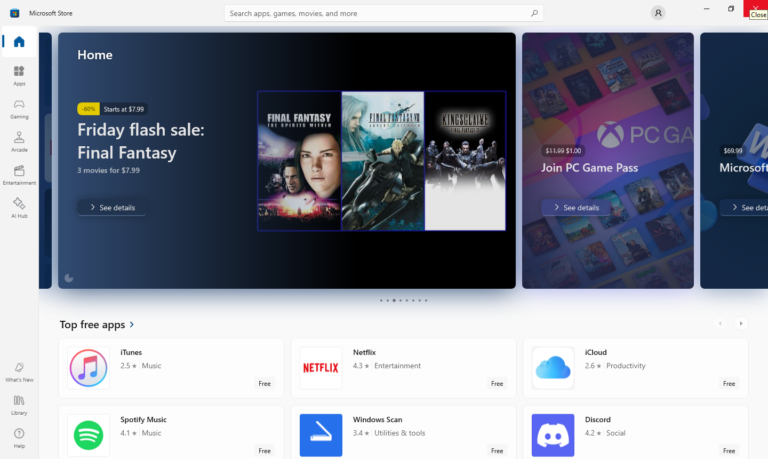This screenshot has width=768, height=459.
Task: Click the Microsoft Store logo in title bar
Action: pyautogui.click(x=15, y=13)
